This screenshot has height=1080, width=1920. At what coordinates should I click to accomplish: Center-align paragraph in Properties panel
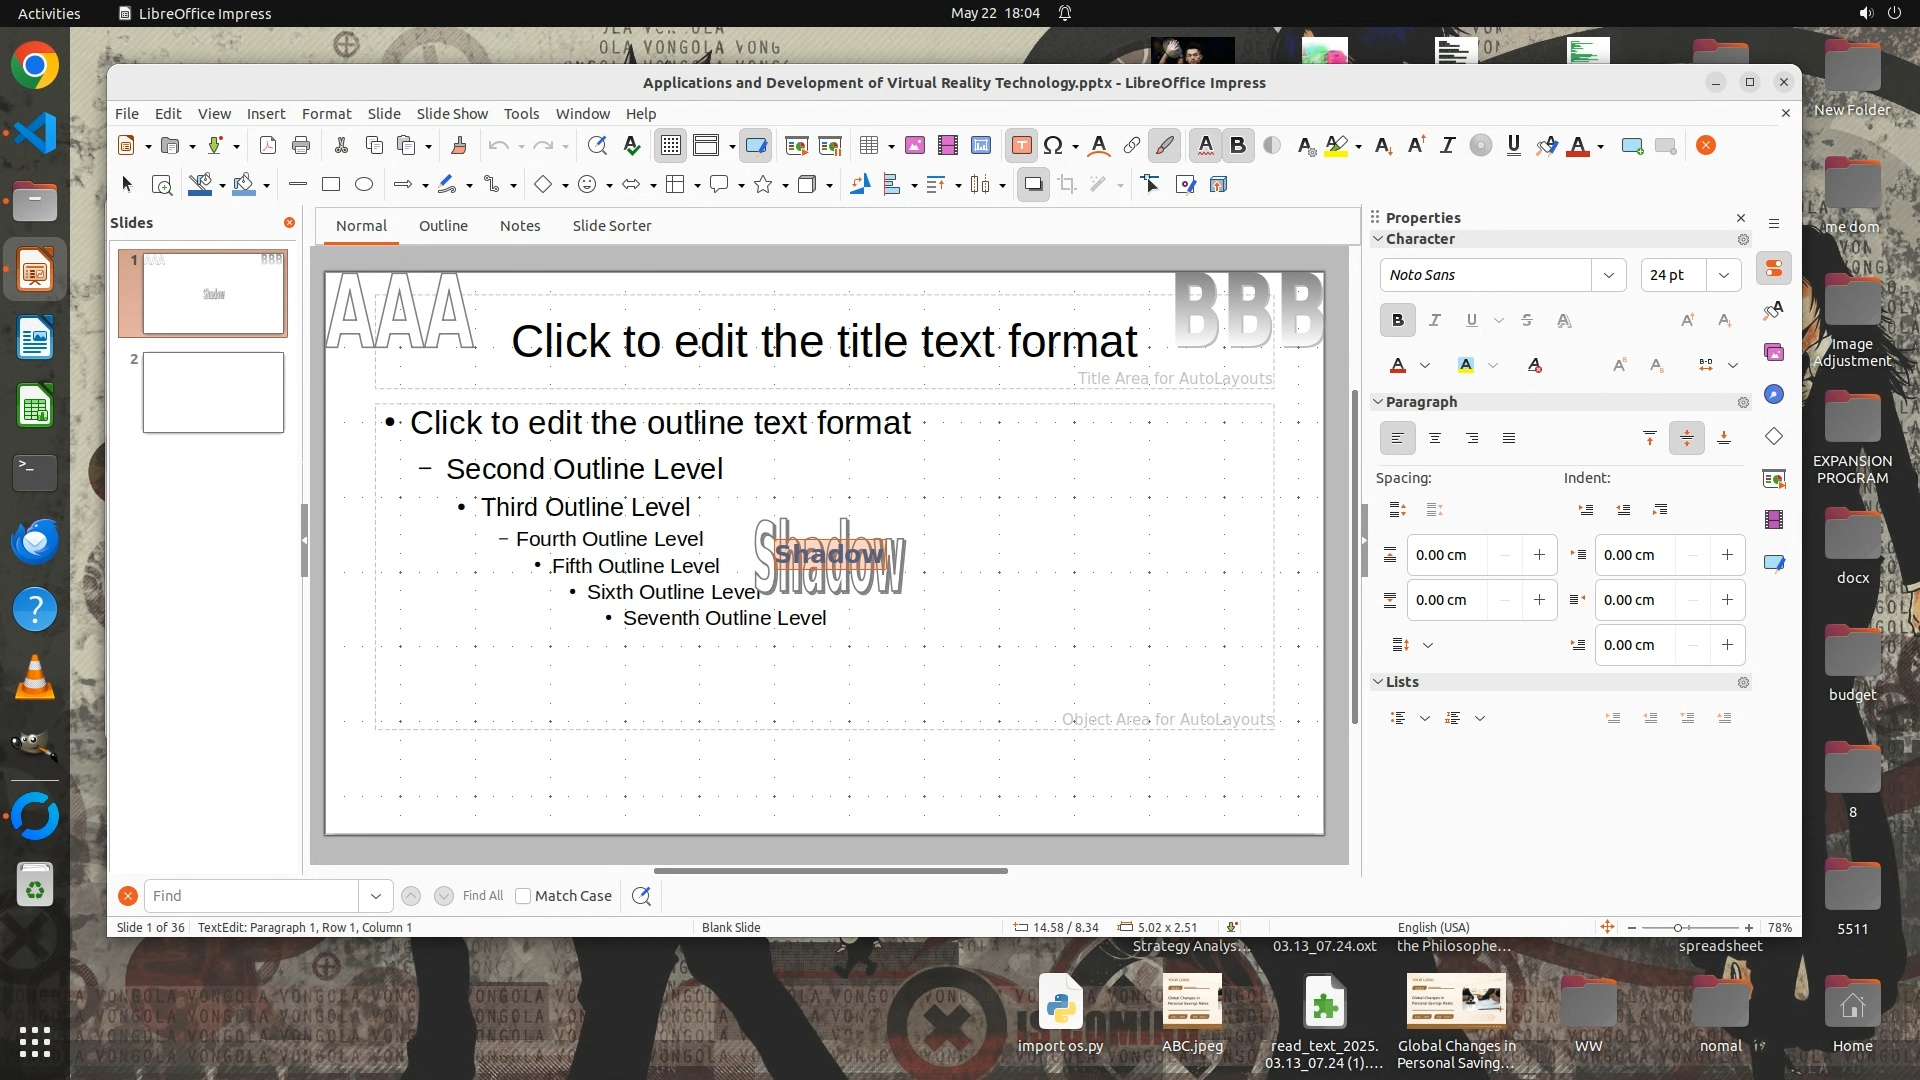(x=1435, y=438)
